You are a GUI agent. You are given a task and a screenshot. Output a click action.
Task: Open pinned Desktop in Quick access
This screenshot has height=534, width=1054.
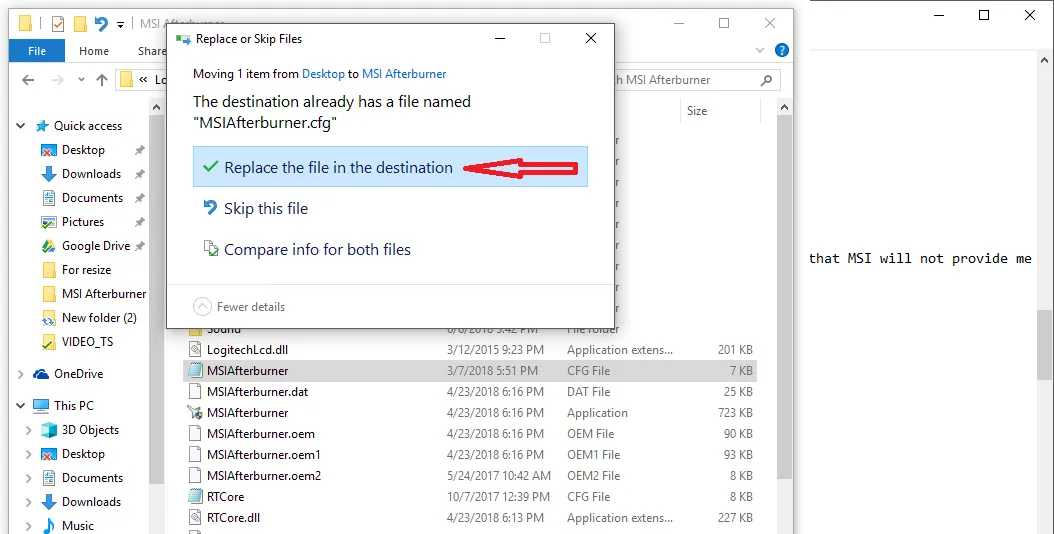click(x=83, y=150)
